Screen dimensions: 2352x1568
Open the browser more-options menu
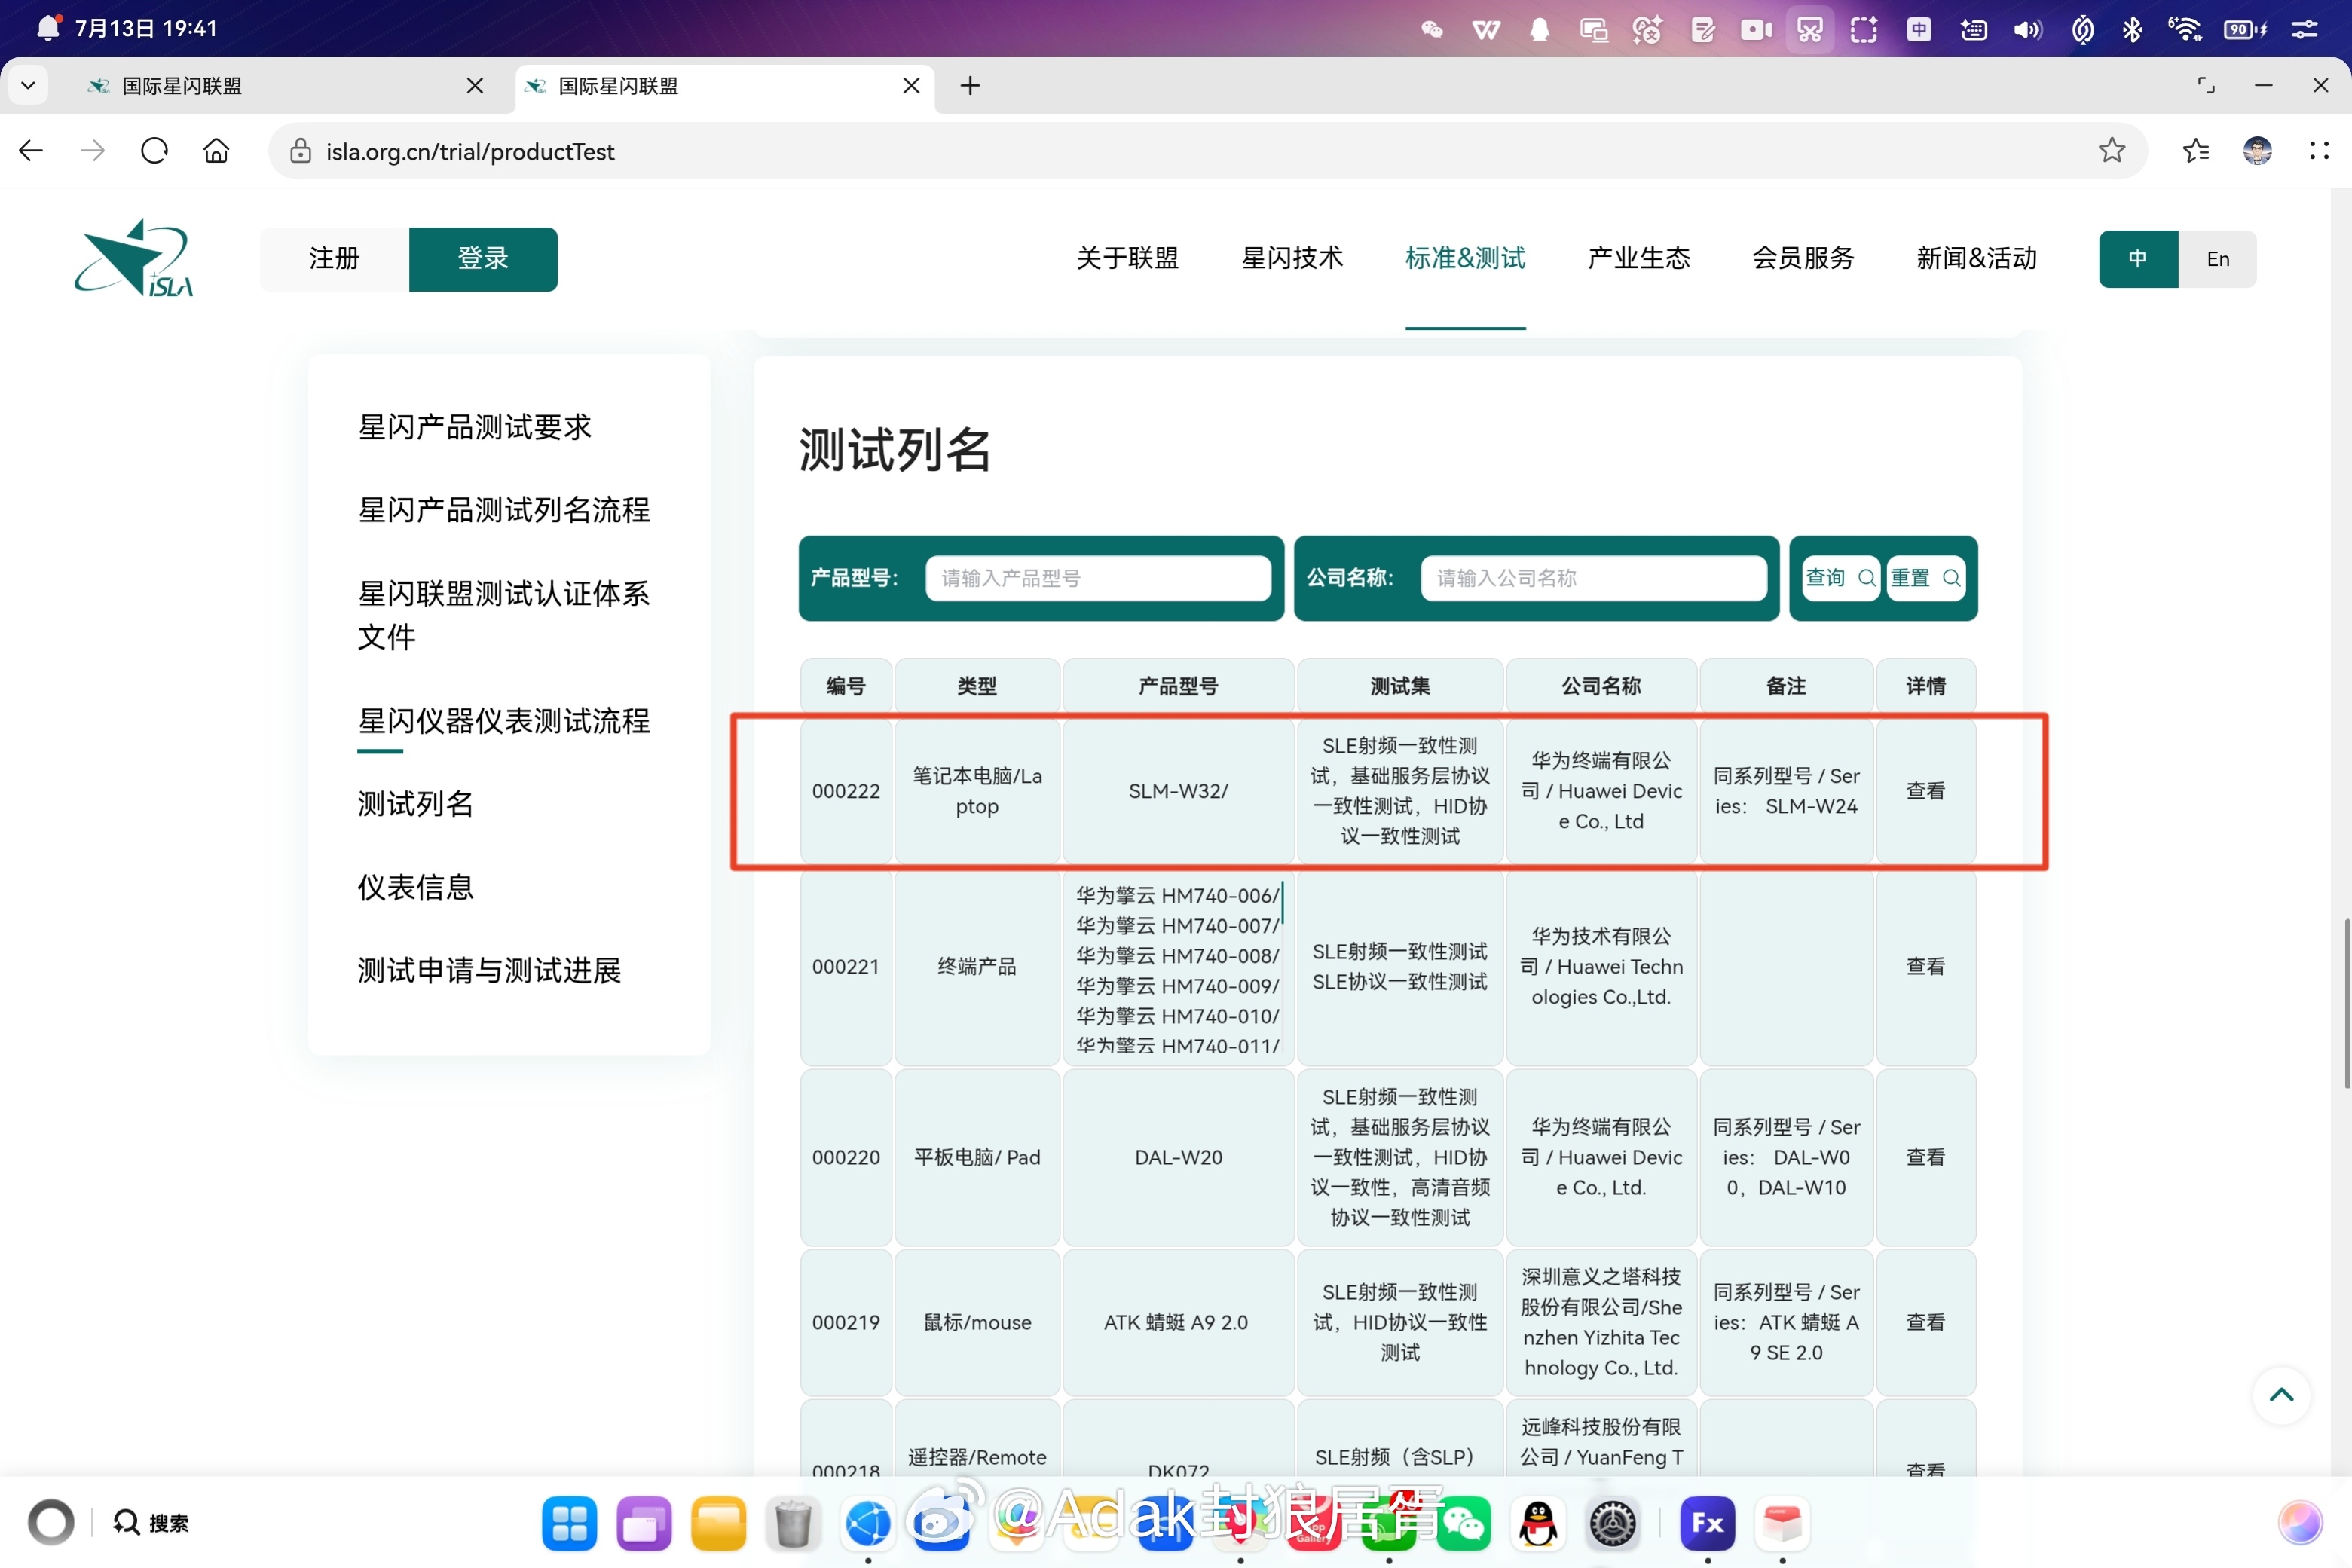[2319, 151]
